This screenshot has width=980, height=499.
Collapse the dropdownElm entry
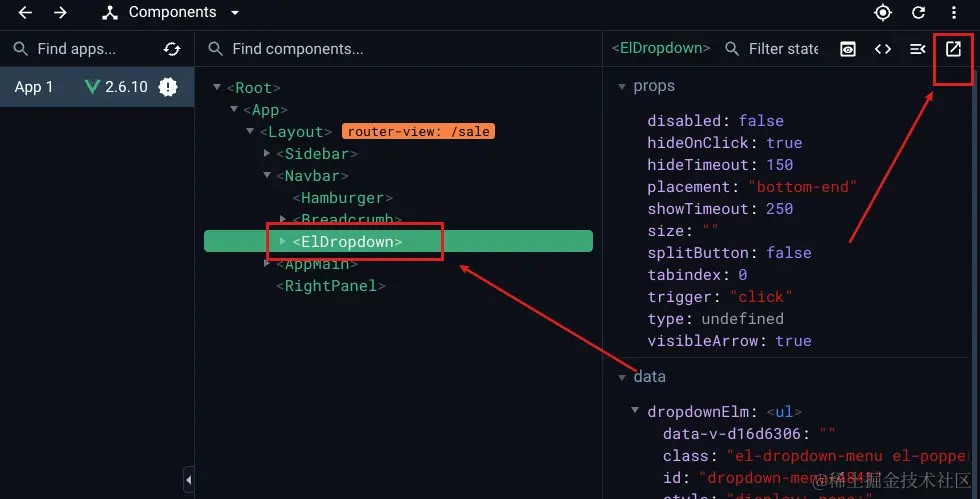tap(635, 410)
